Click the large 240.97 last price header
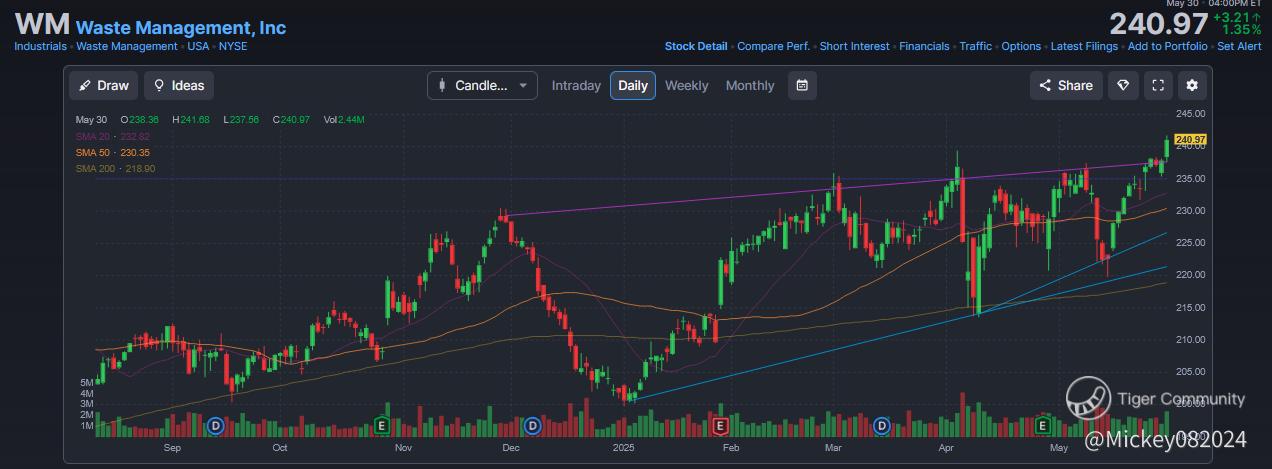1272x469 pixels. click(1158, 24)
